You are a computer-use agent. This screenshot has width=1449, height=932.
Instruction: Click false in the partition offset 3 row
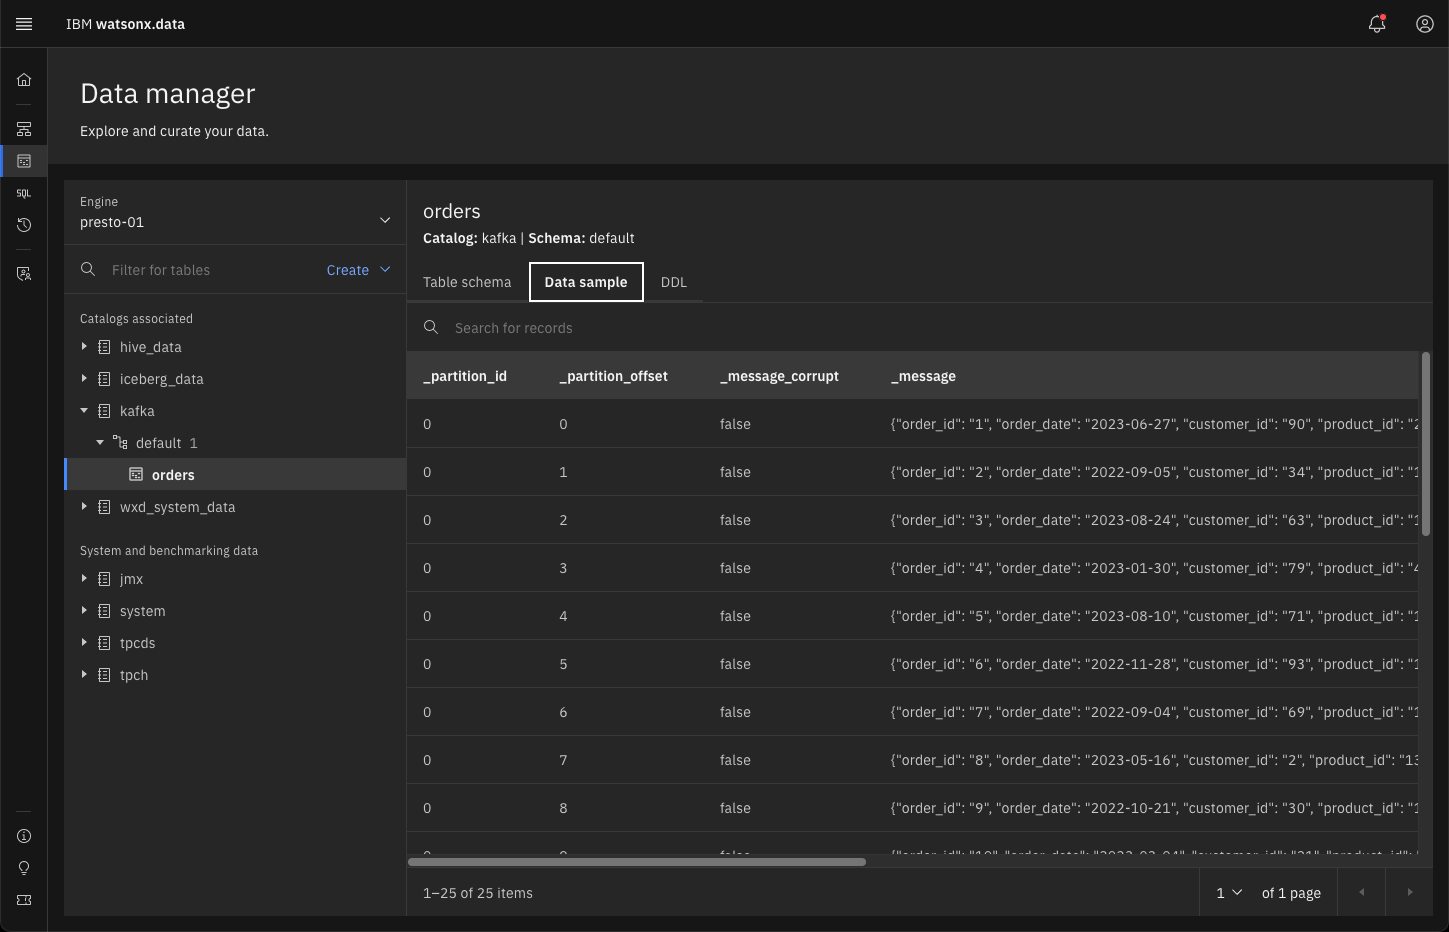point(735,568)
